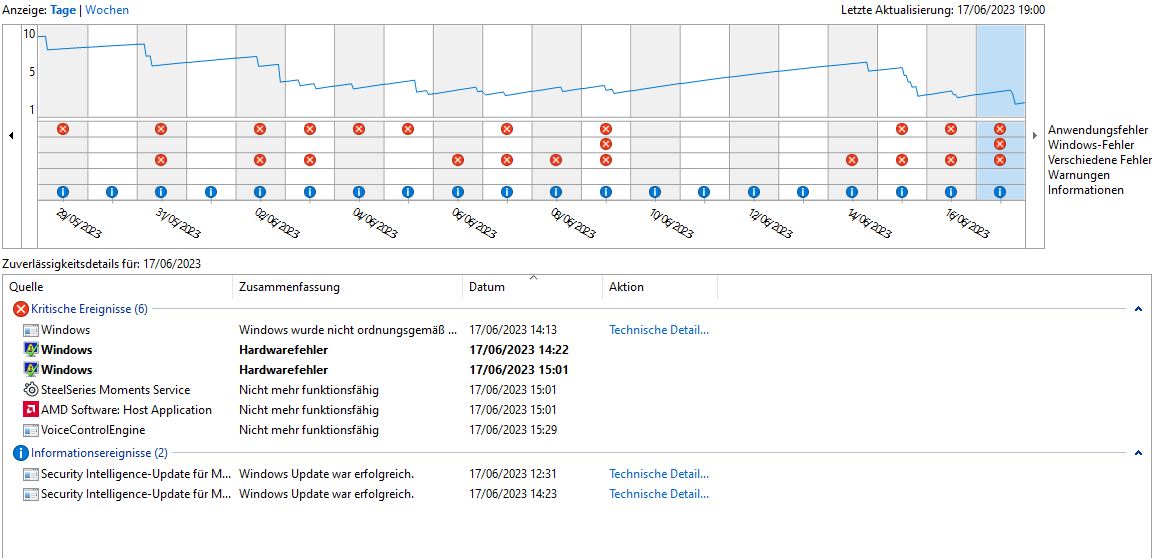Select the Anwendungsfehler error icon for 16/06/2023
Screen dimensions: 1152x558
951,129
